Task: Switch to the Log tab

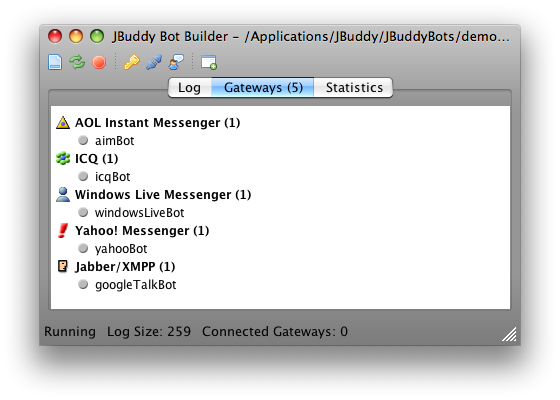Action: (x=190, y=88)
